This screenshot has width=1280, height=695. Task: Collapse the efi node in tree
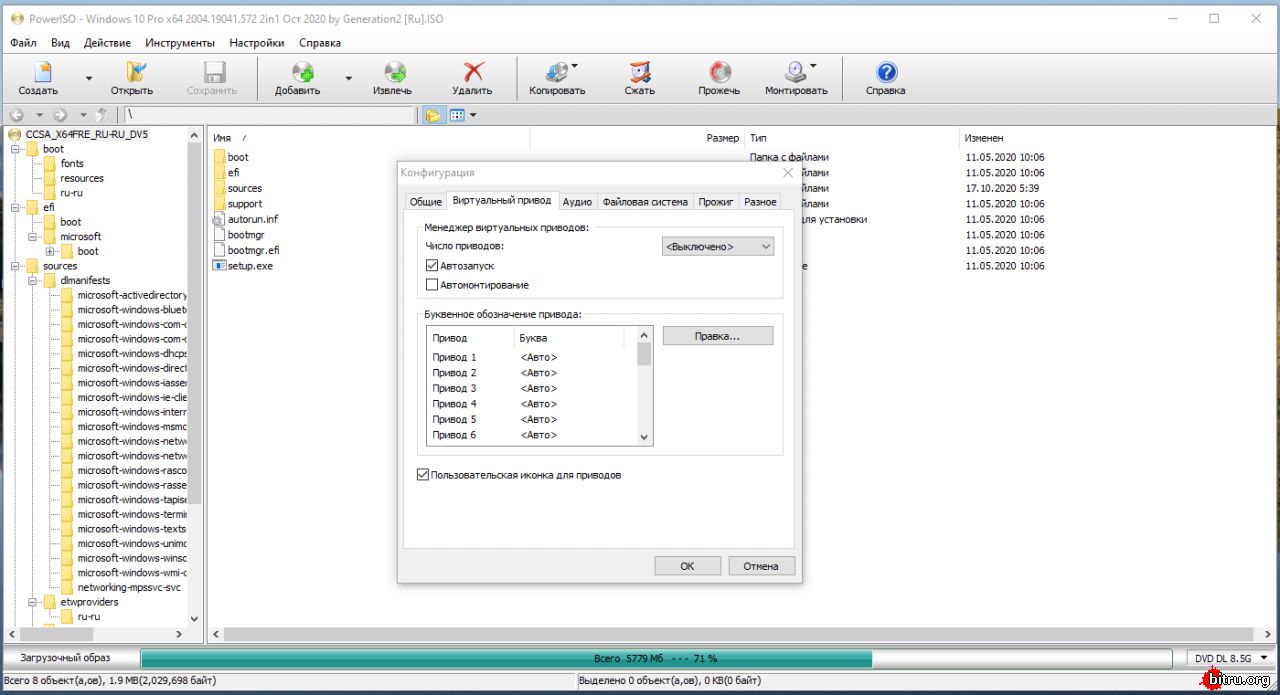pos(15,207)
